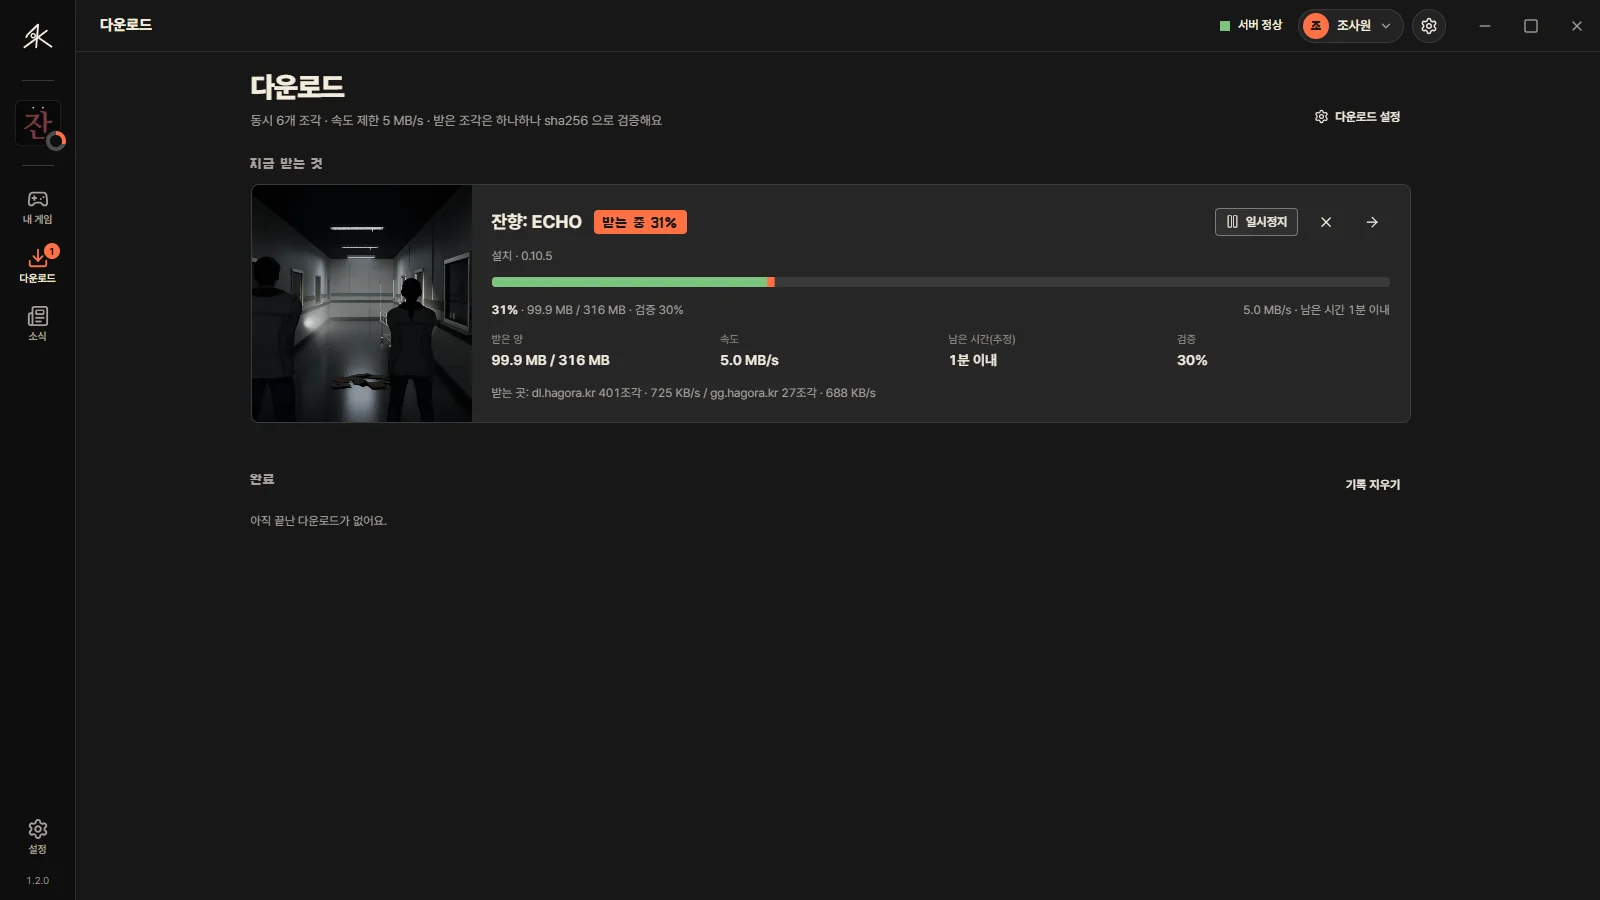The width and height of the screenshot is (1600, 900).
Task: Click the 1분 이내 remaining time value
Action: (x=973, y=360)
